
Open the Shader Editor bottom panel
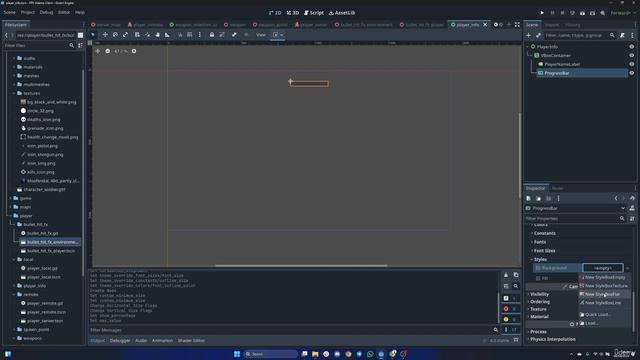pos(191,340)
